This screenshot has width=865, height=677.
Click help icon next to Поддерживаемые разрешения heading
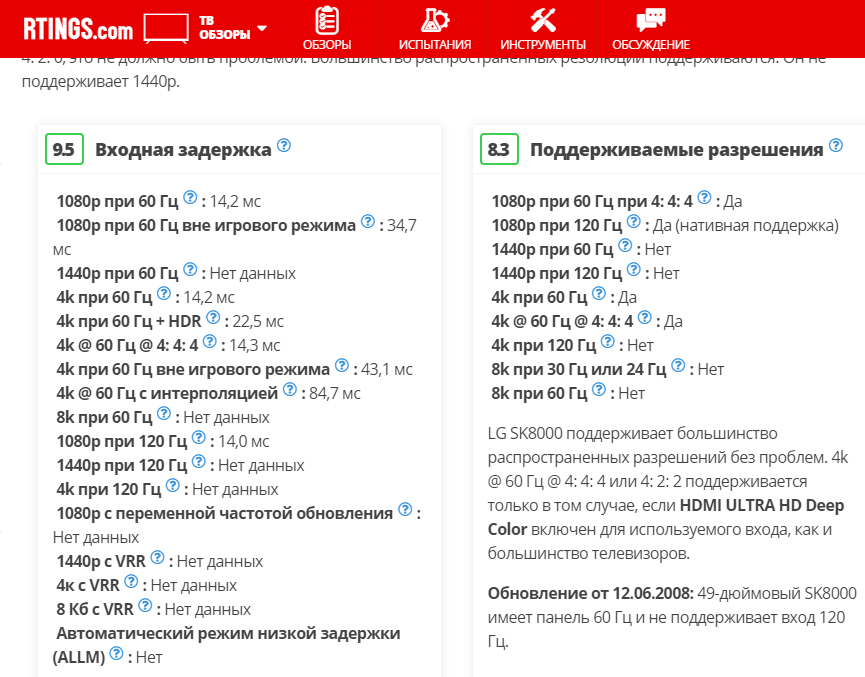[x=836, y=146]
